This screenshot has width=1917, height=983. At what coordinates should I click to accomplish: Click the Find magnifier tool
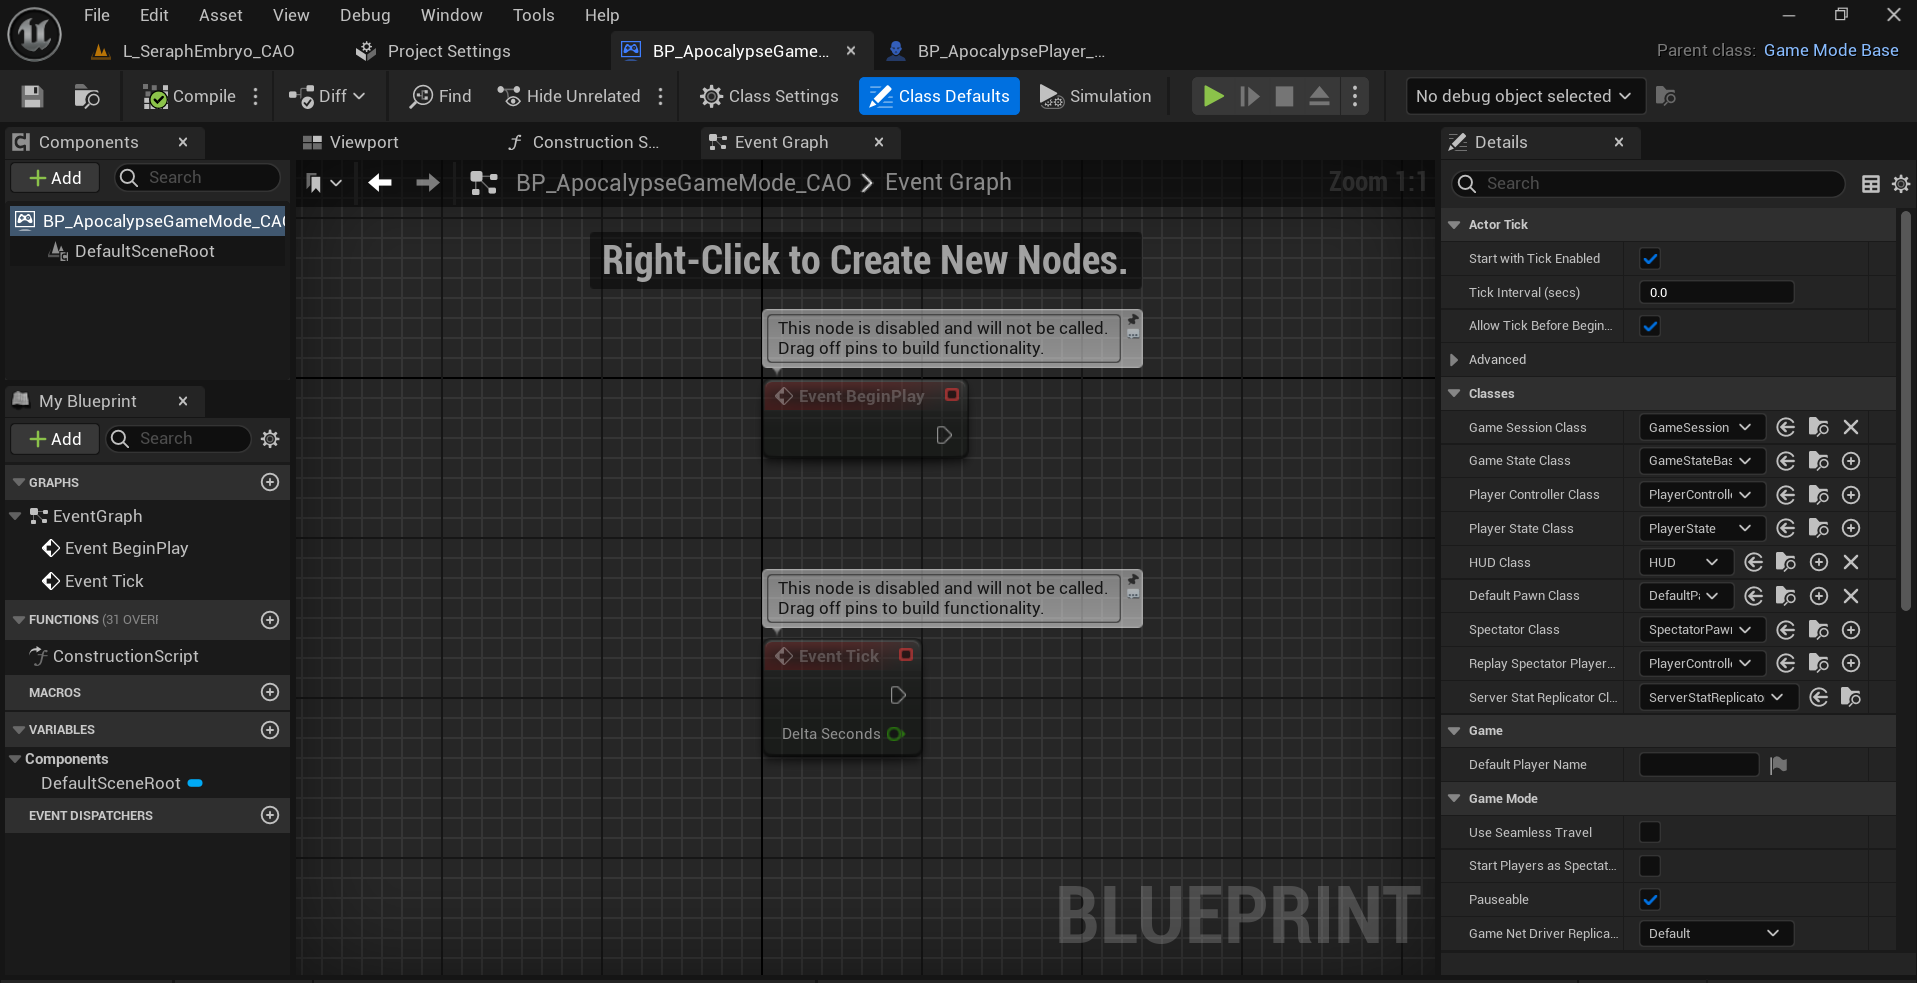click(x=441, y=96)
